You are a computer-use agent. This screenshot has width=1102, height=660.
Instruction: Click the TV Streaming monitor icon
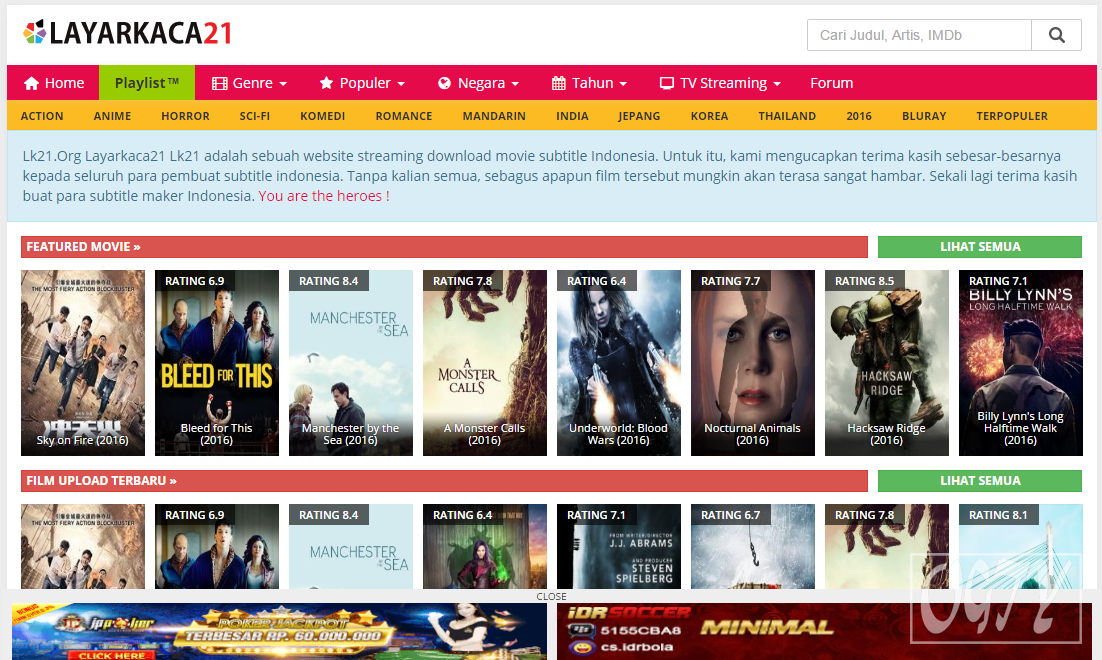[667, 83]
